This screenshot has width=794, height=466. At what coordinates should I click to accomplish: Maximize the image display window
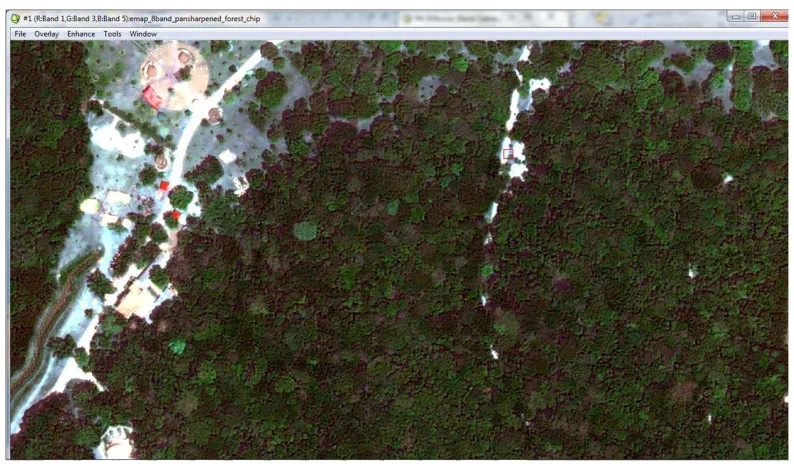(752, 16)
